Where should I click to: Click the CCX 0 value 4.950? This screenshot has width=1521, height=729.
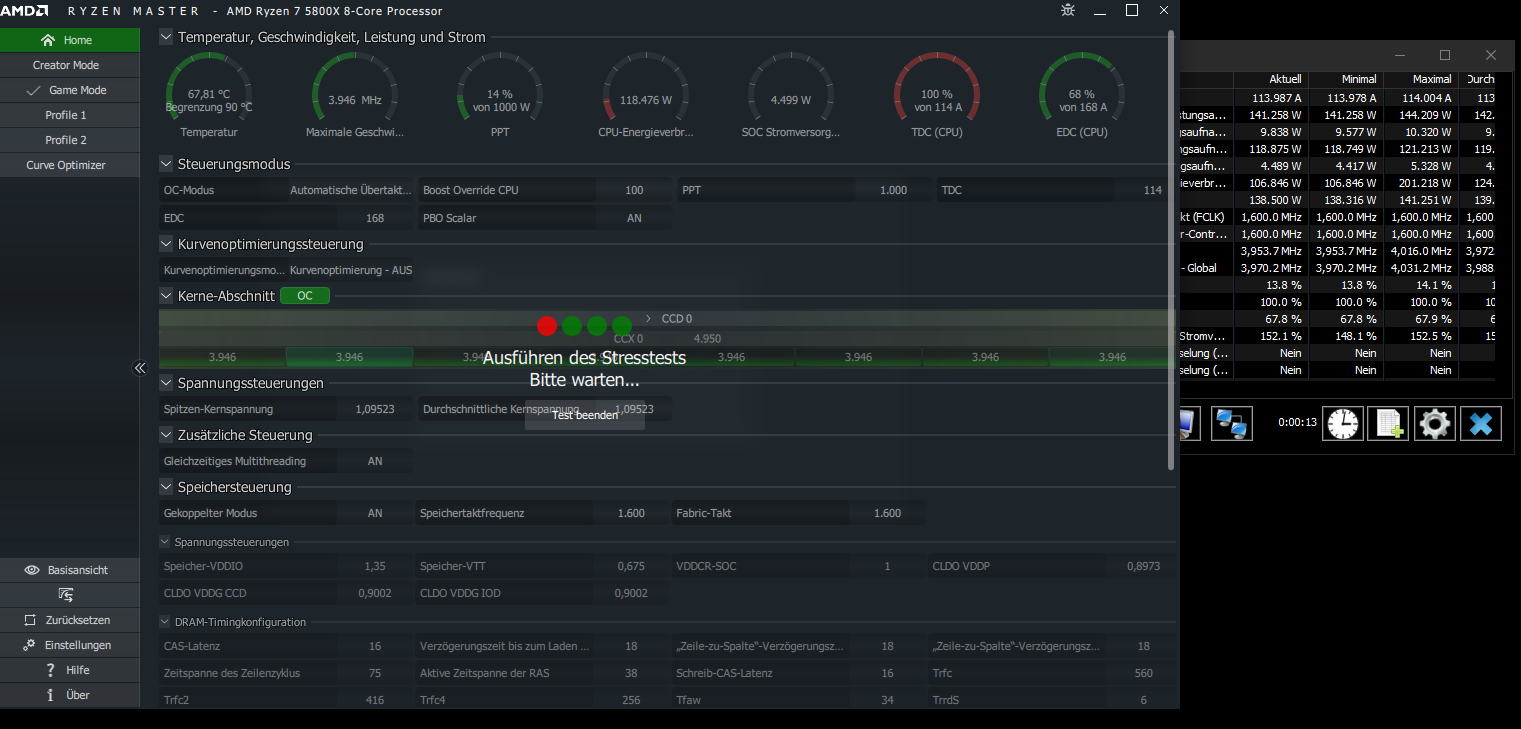coord(707,339)
